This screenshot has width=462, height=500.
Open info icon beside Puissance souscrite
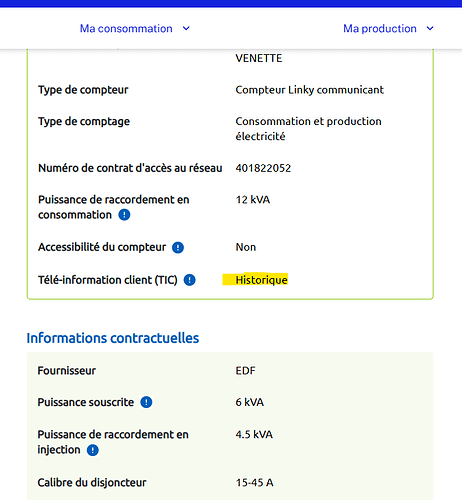click(146, 402)
